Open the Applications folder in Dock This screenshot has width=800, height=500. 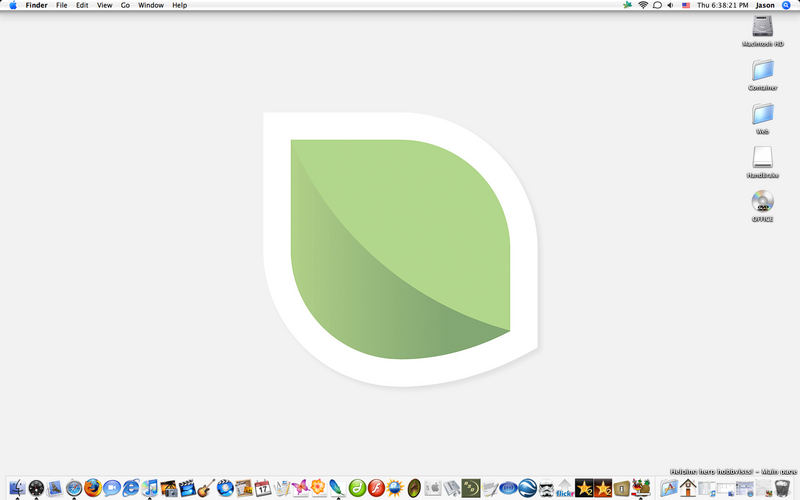[x=669, y=488]
